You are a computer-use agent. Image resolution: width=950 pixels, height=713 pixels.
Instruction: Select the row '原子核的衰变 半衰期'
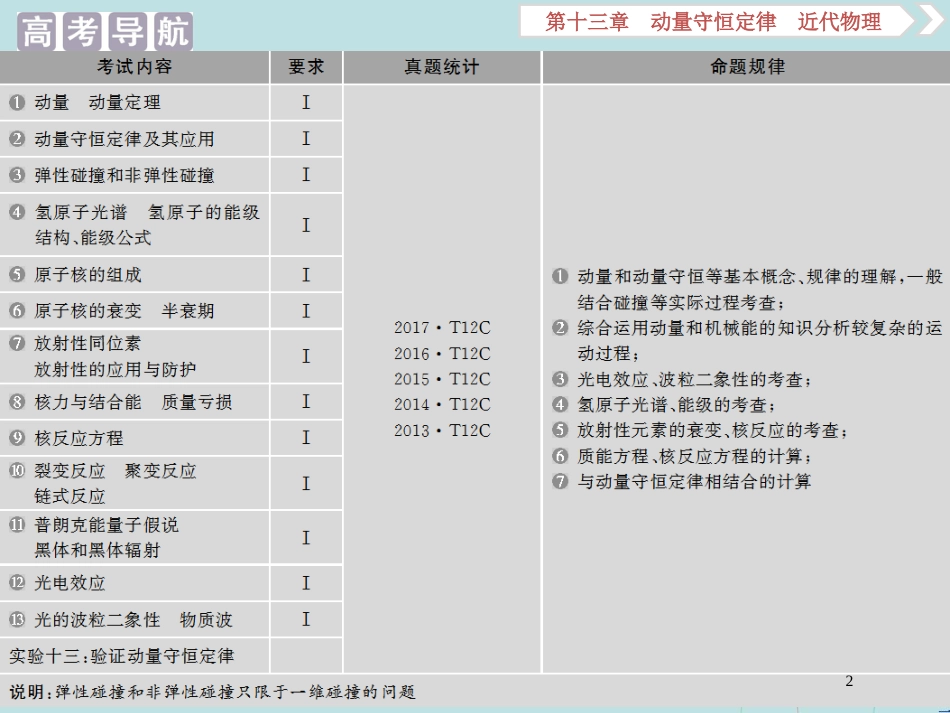click(135, 311)
